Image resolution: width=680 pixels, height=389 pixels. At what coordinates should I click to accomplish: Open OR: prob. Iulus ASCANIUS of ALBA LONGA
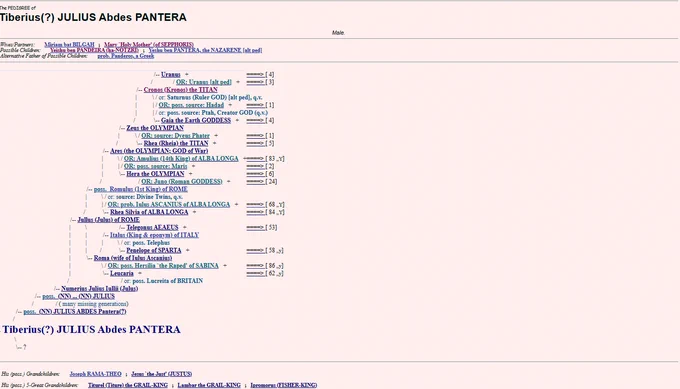[169, 204]
